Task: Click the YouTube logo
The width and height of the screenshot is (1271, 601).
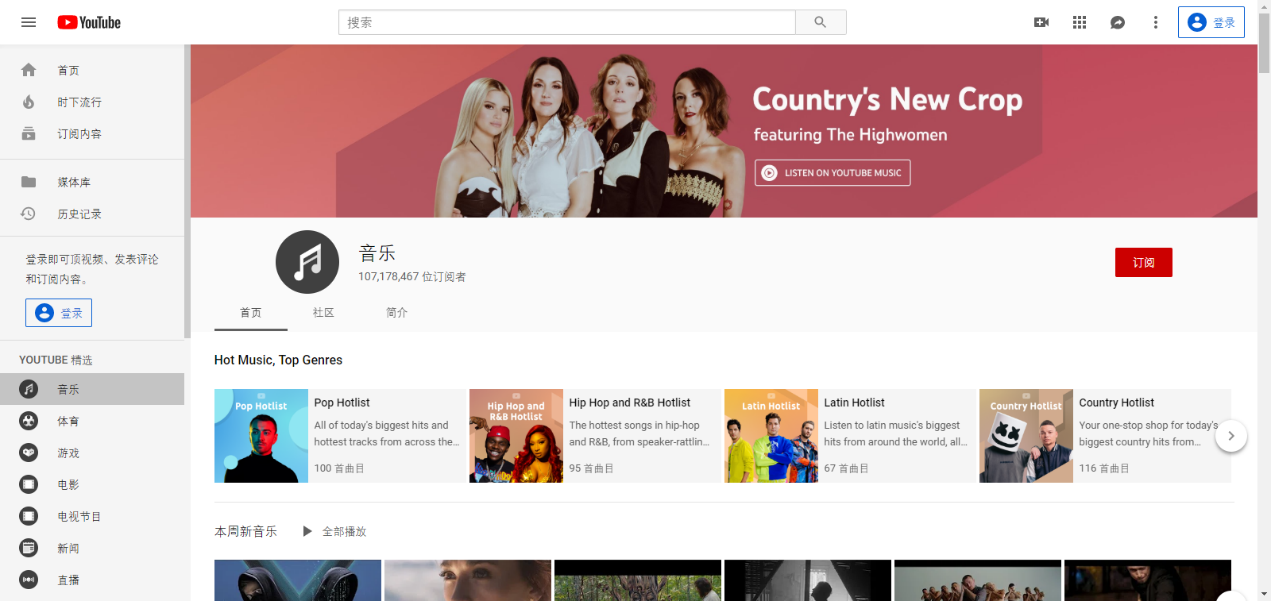Action: tap(89, 22)
